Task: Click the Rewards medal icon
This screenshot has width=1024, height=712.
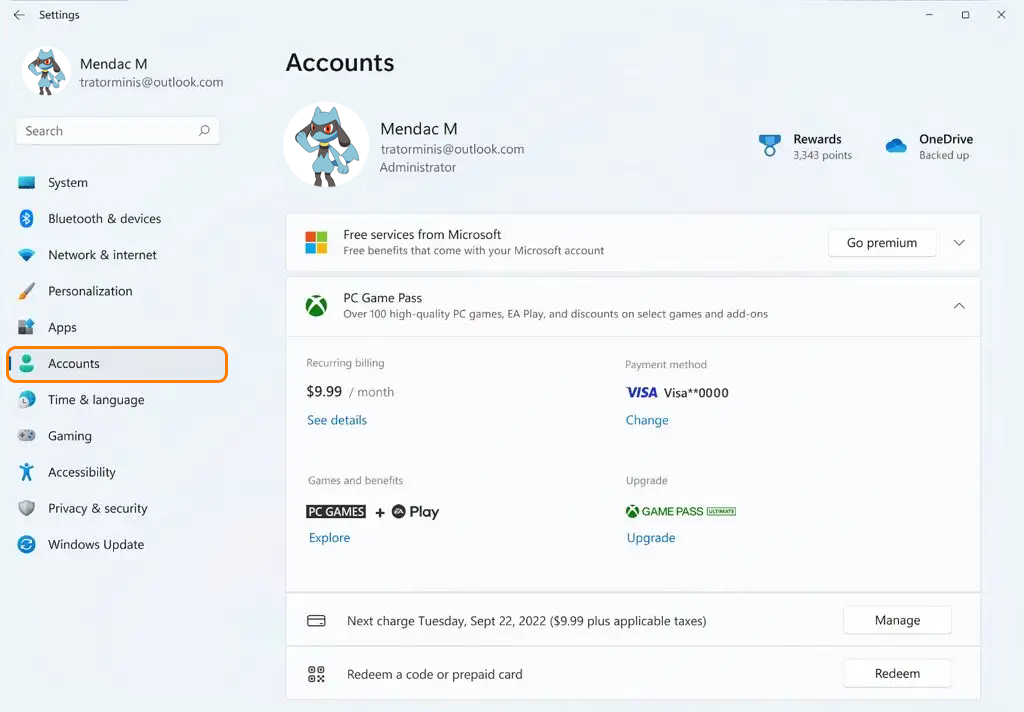Action: [770, 146]
